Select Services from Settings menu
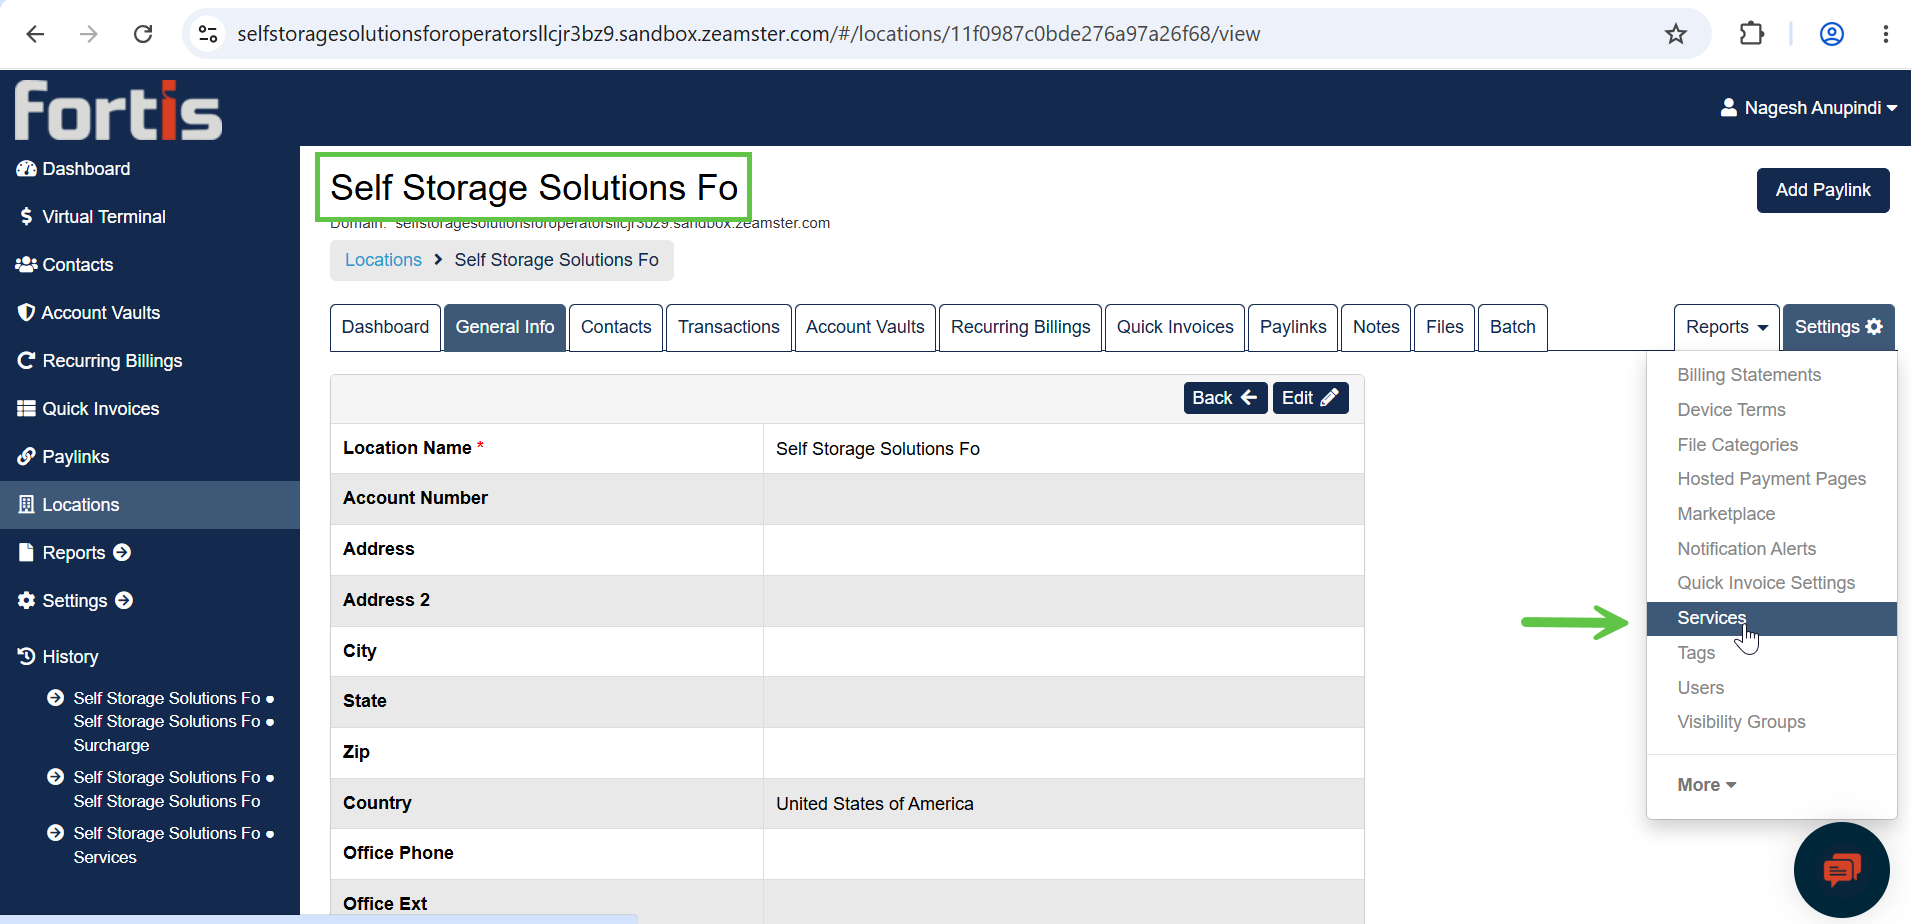Viewport: 1911px width, 924px height. (1771, 618)
